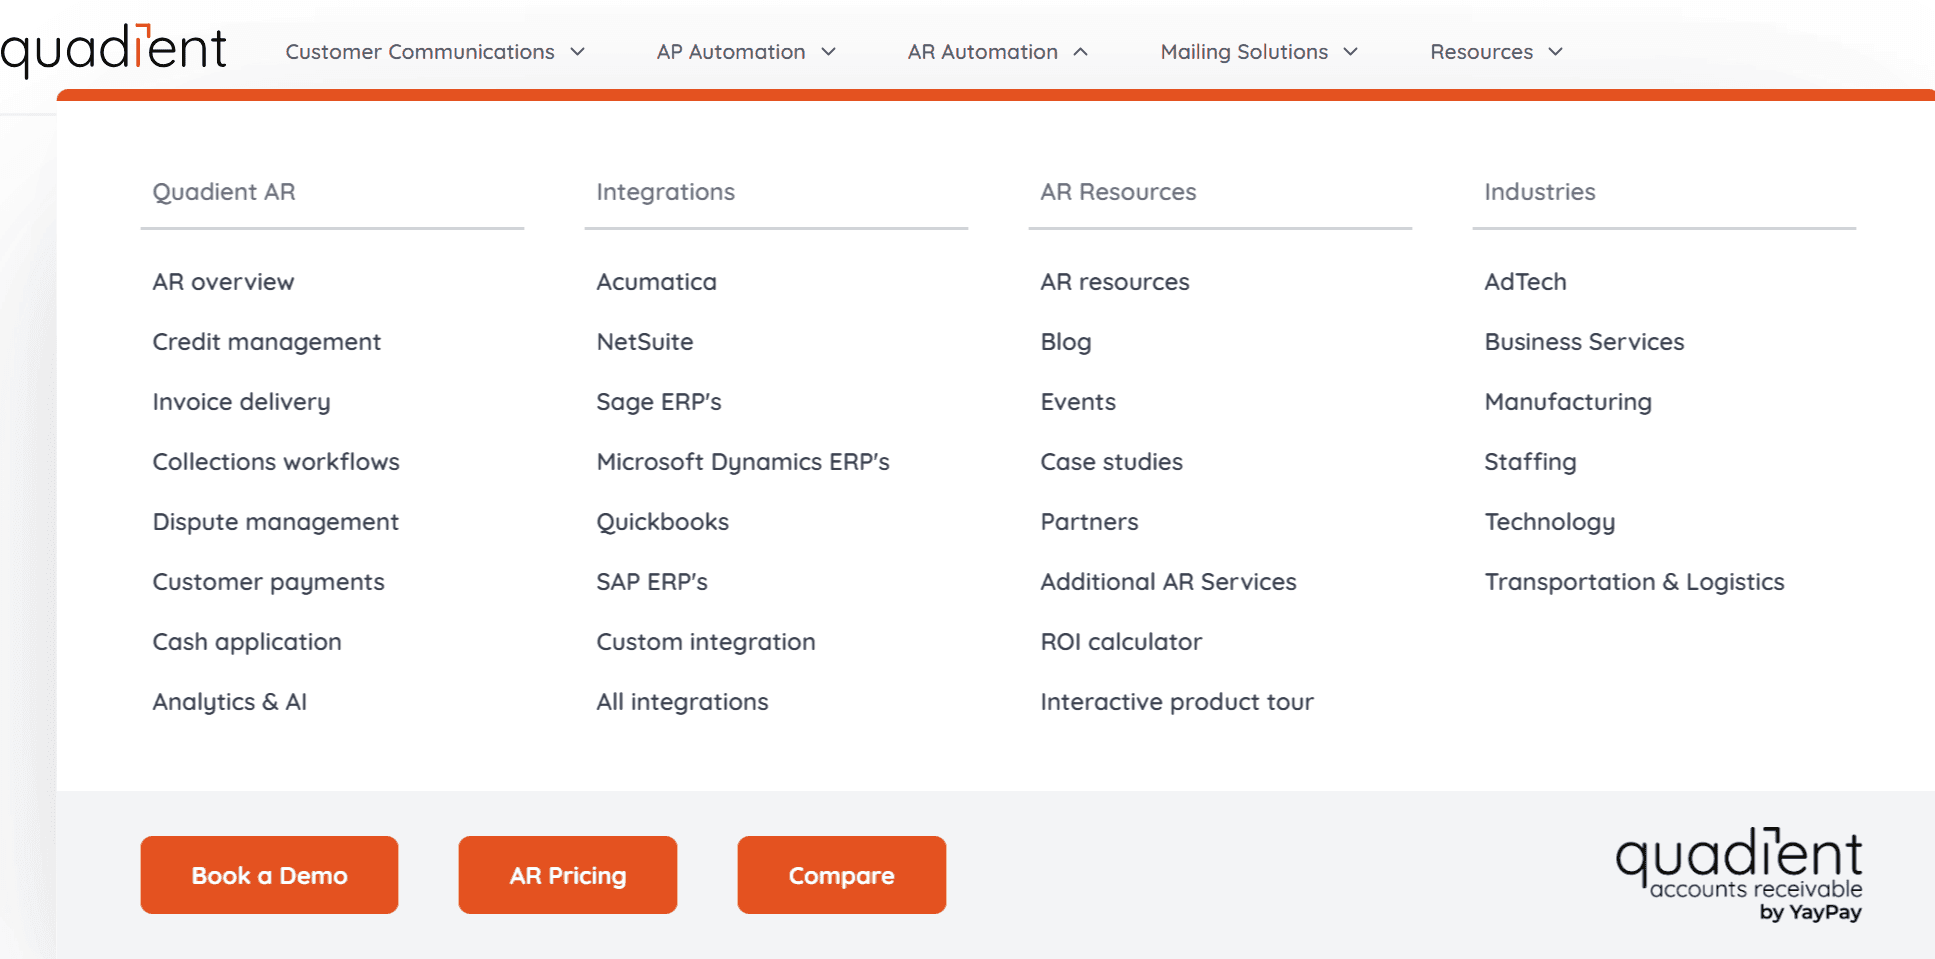Screen dimensions: 1935x959
Task: Select Sage ERP's integration
Action: (x=658, y=402)
